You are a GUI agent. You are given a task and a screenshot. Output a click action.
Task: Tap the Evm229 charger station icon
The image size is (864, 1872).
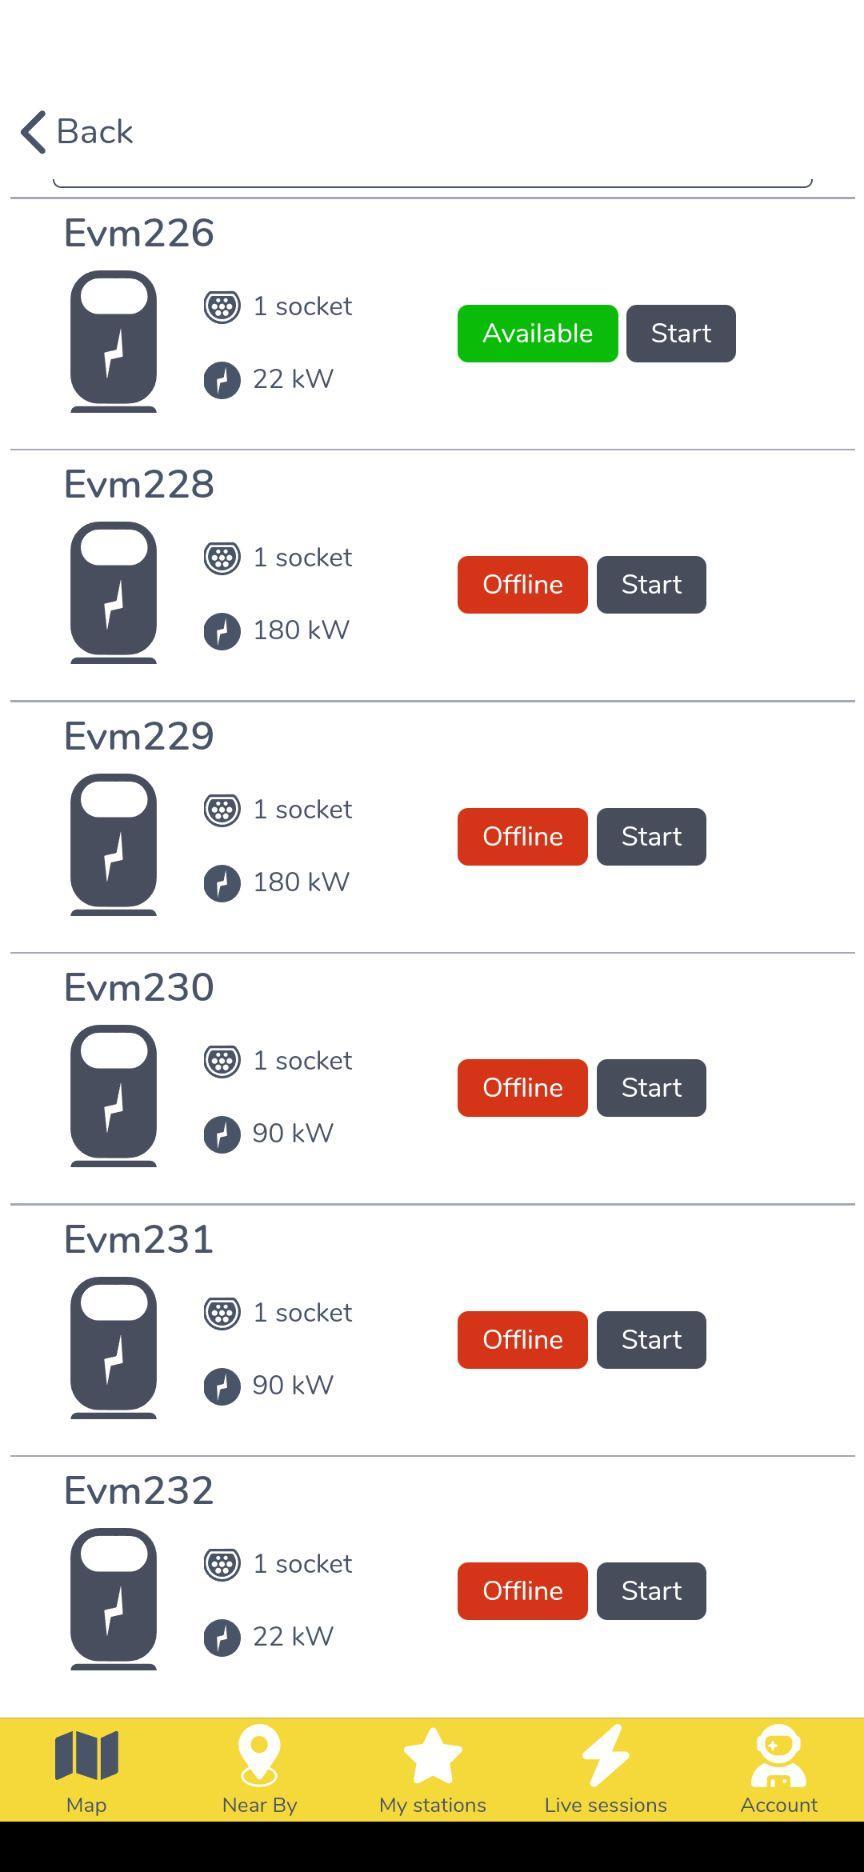click(x=114, y=844)
